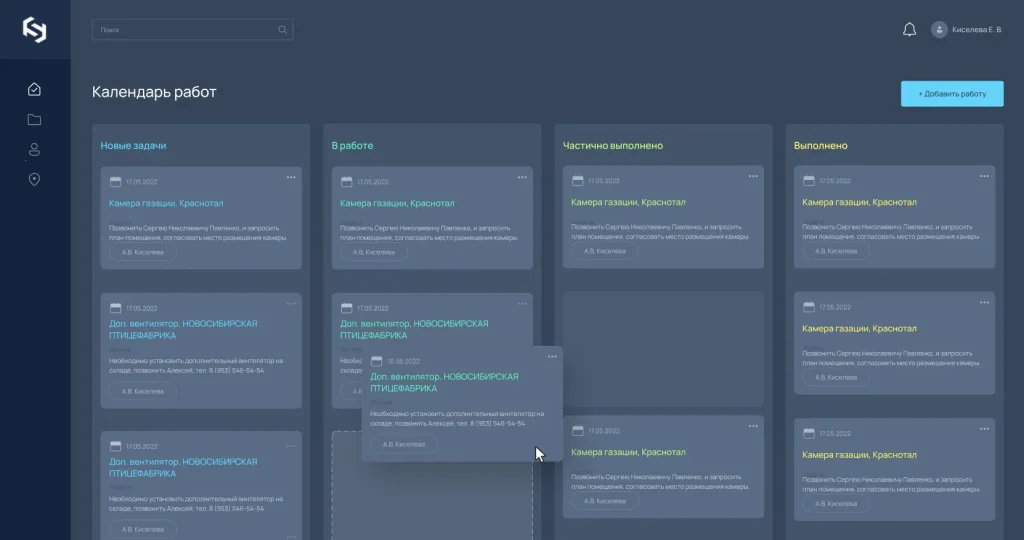Open three-dot menu on top 'Выполнено' card
1024x540 pixels.
985,177
